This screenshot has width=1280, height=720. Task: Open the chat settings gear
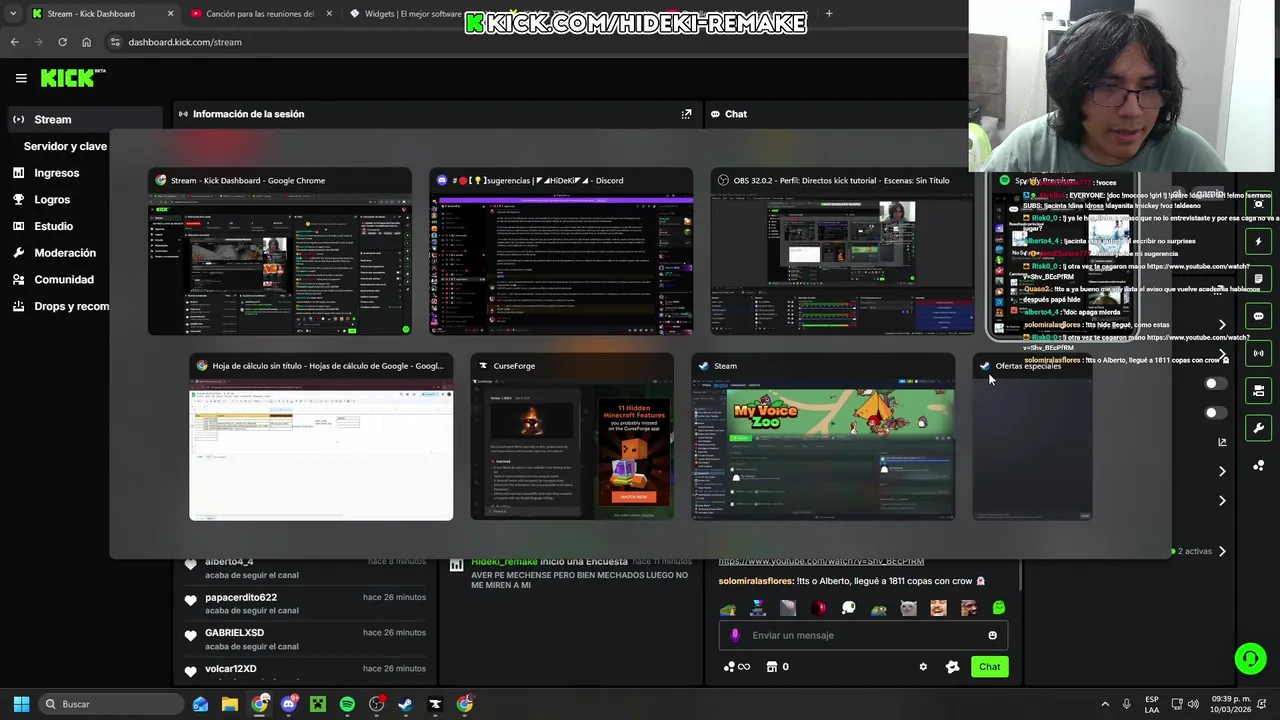point(923,667)
